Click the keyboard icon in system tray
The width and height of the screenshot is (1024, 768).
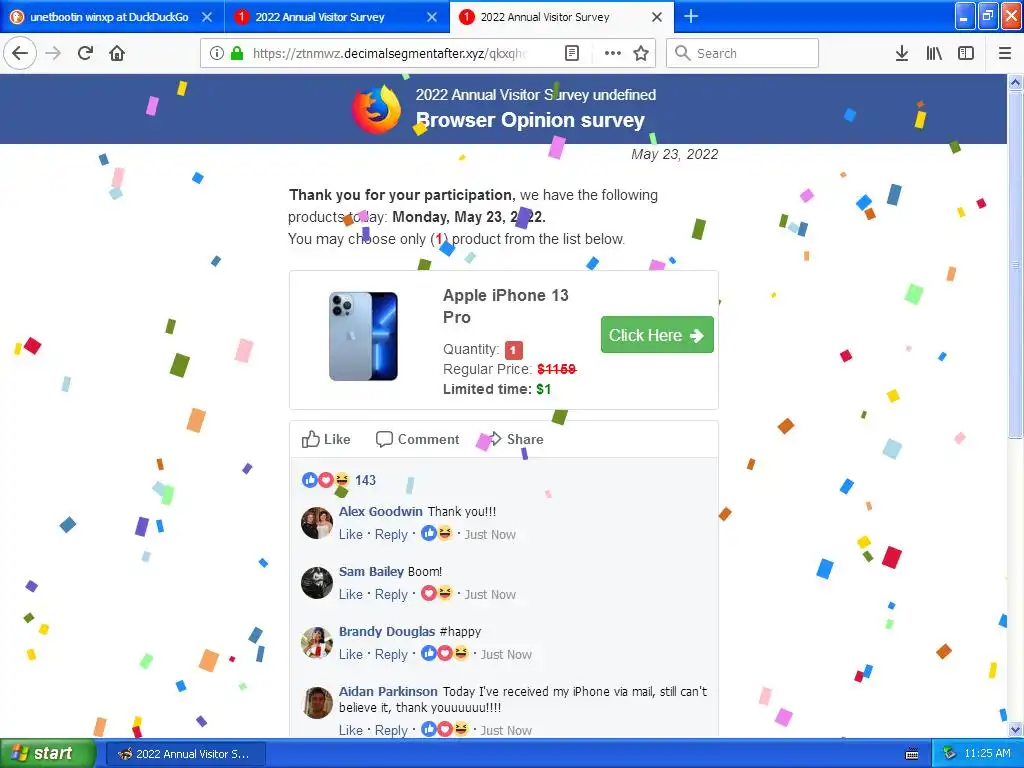(x=912, y=754)
